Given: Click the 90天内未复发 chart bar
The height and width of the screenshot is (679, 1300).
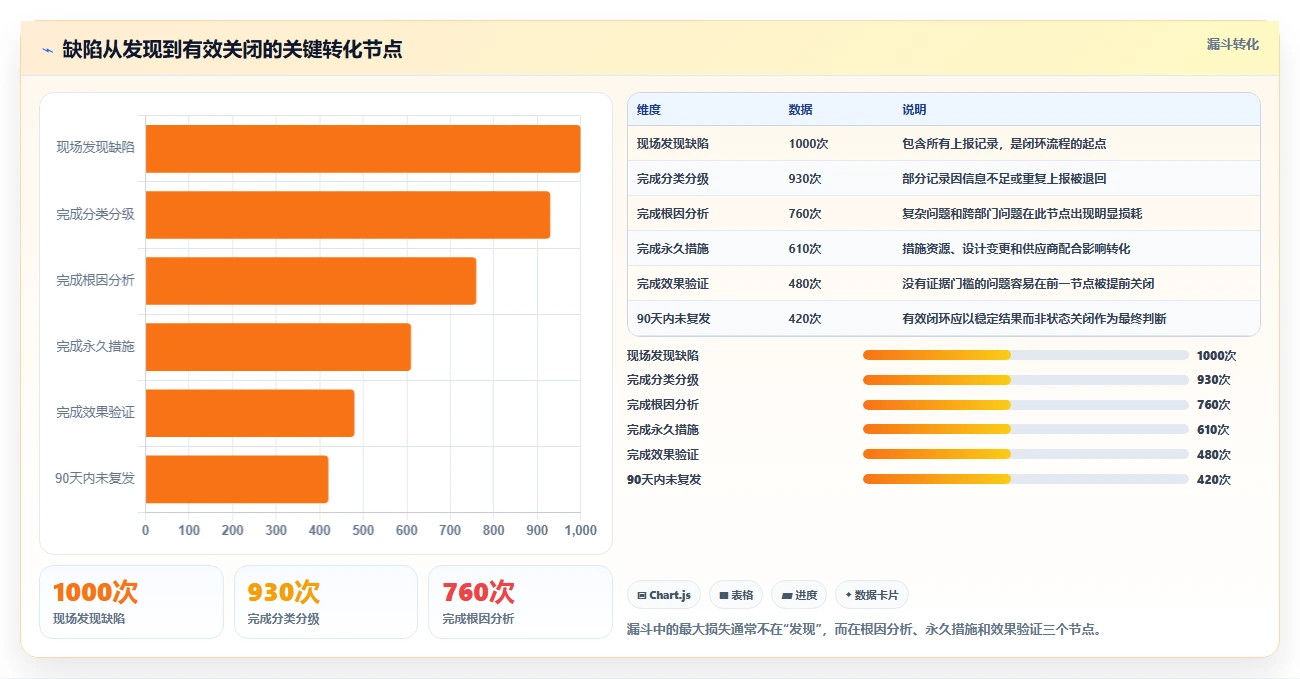Looking at the screenshot, I should (x=237, y=479).
